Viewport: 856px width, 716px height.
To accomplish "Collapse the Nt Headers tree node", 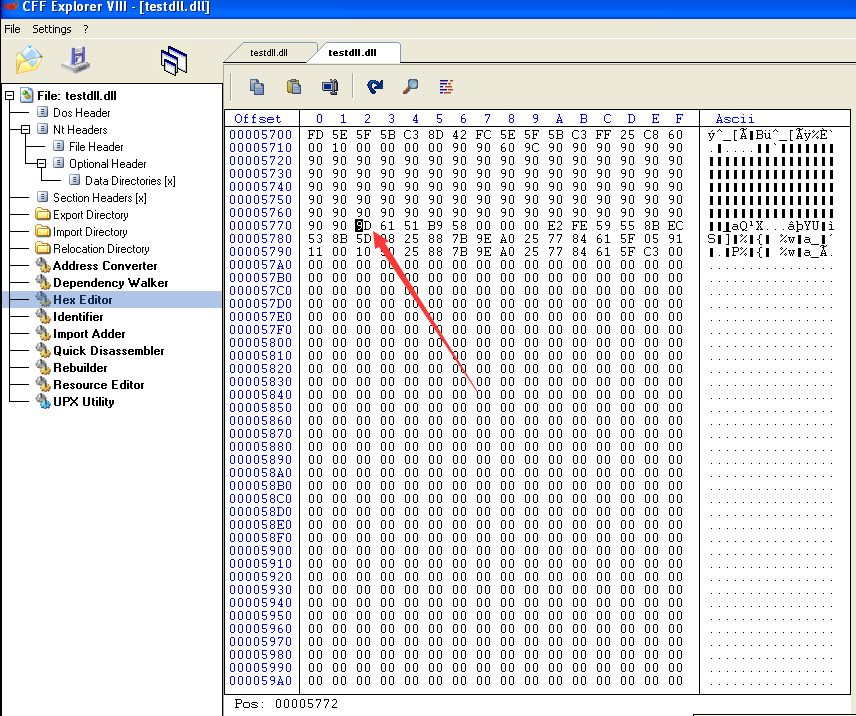I will [x=26, y=130].
